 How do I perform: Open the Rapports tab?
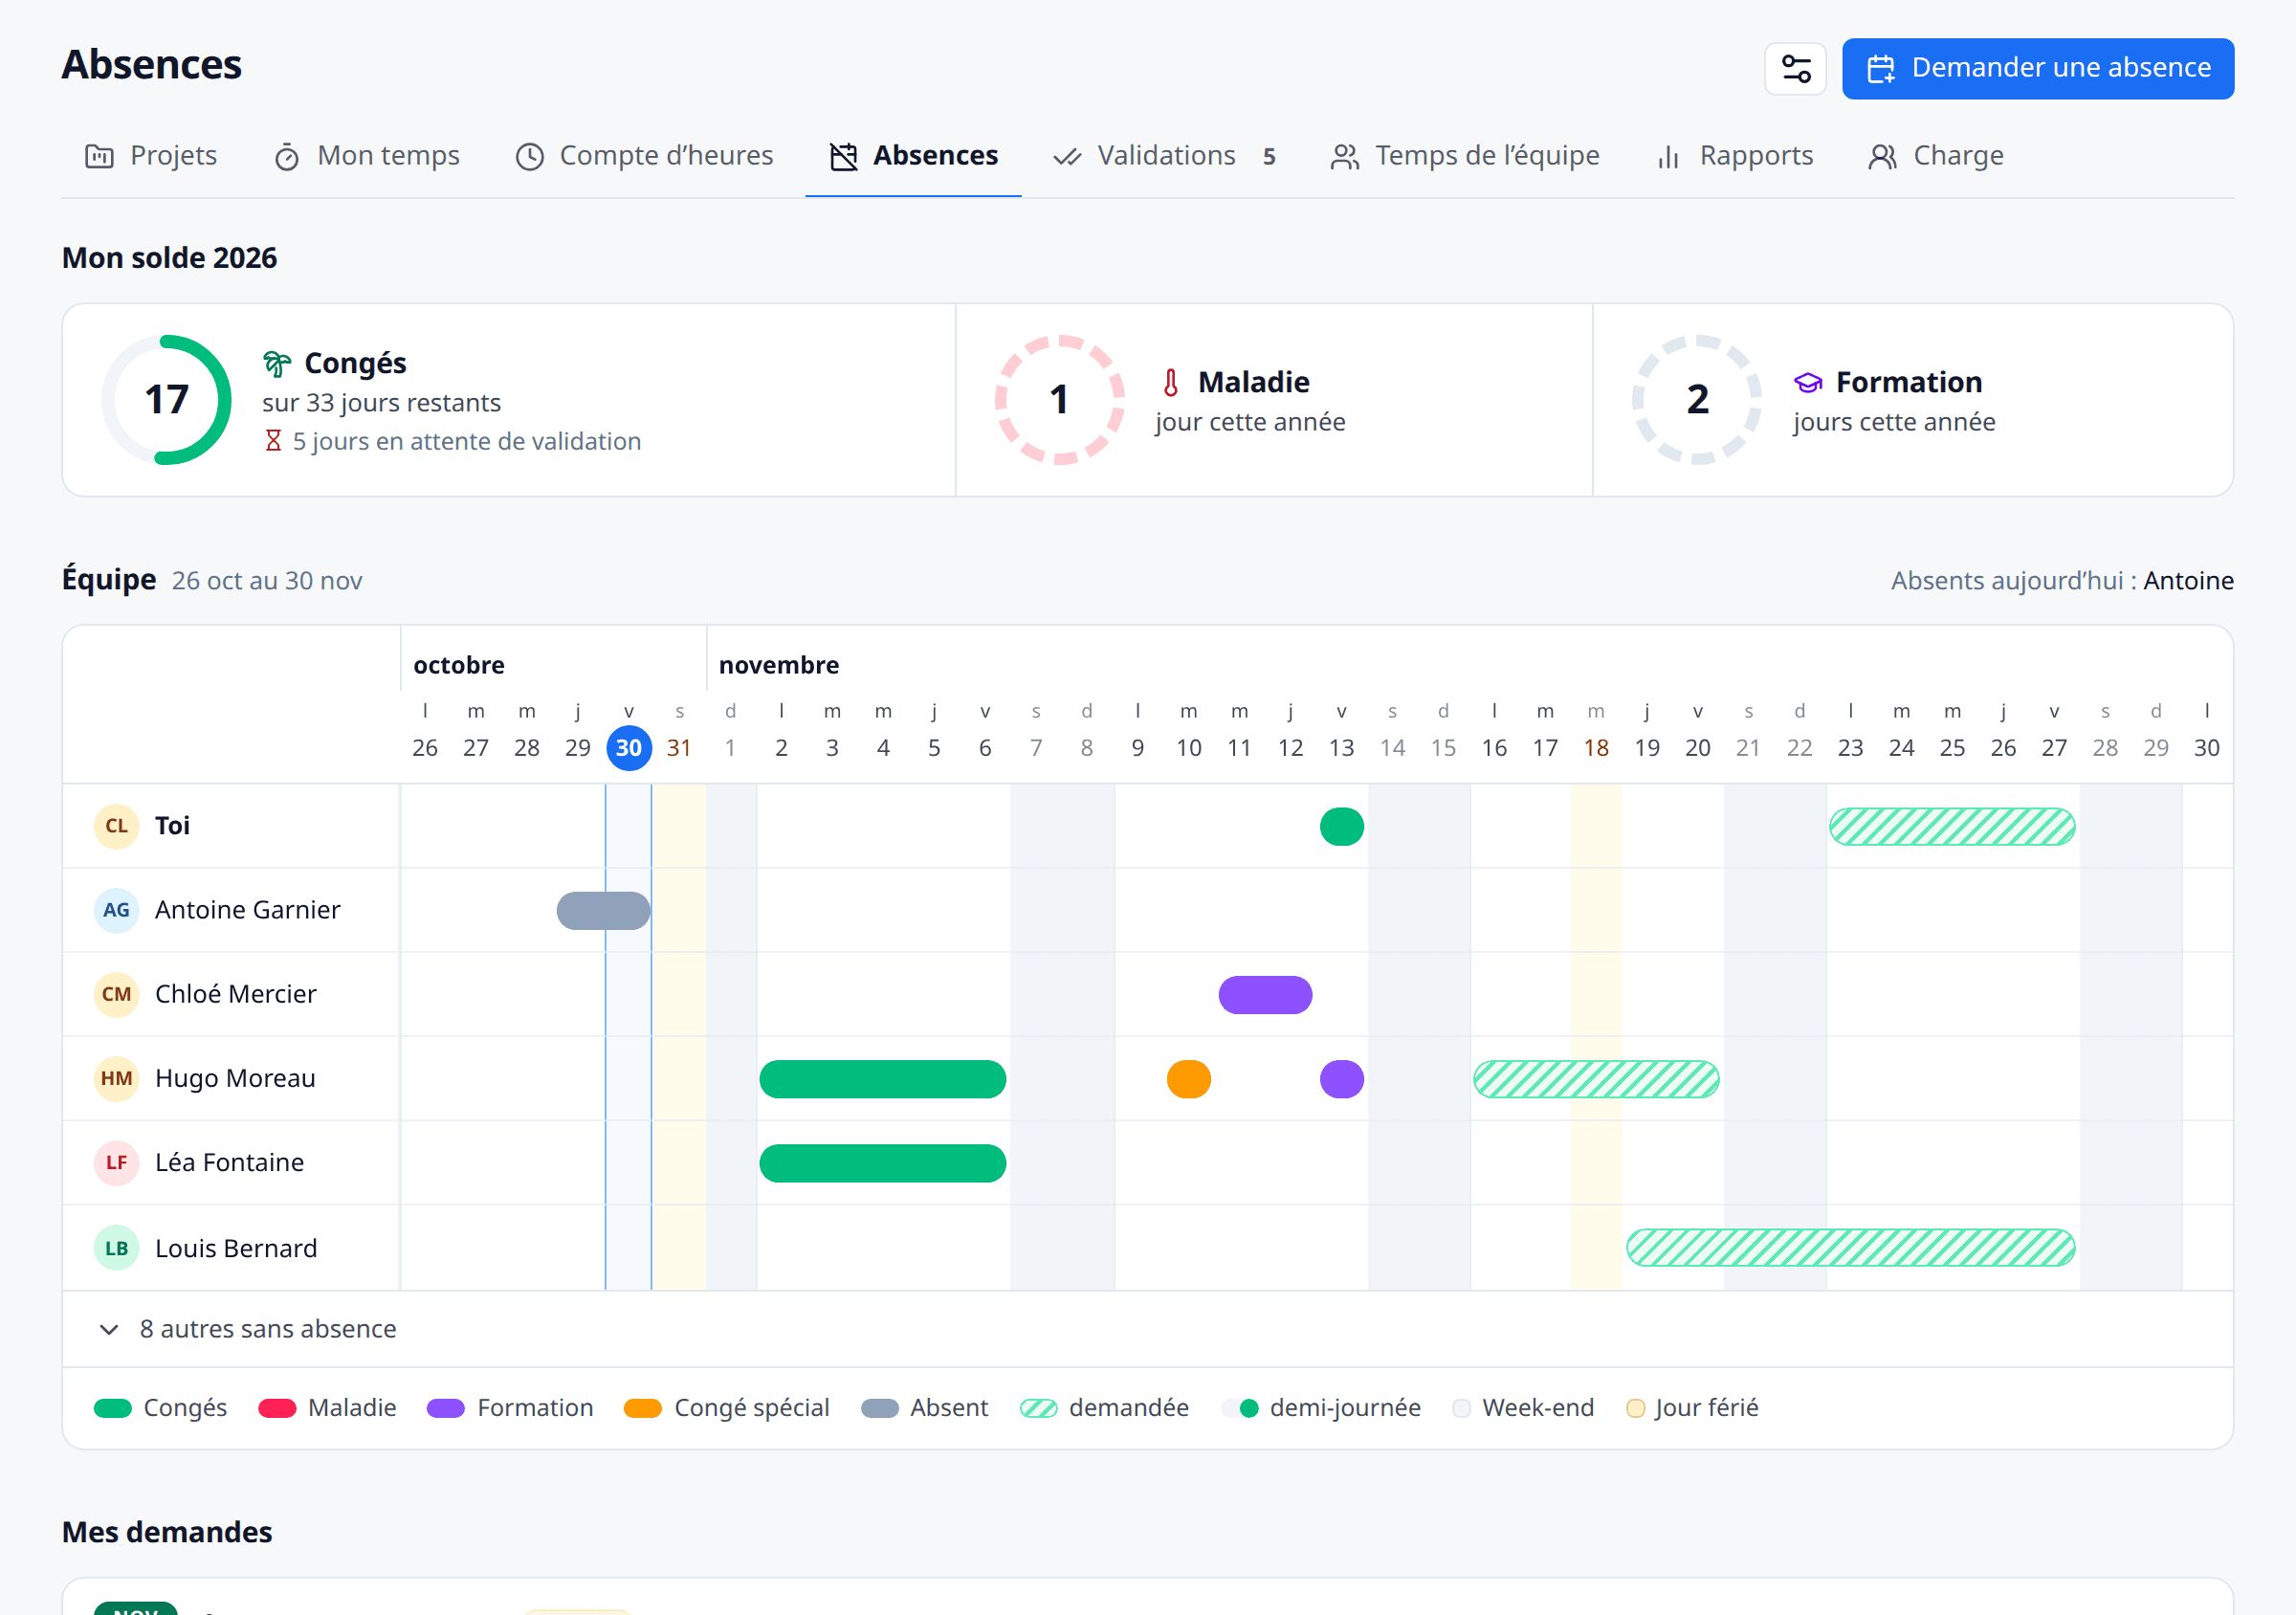coord(1735,156)
